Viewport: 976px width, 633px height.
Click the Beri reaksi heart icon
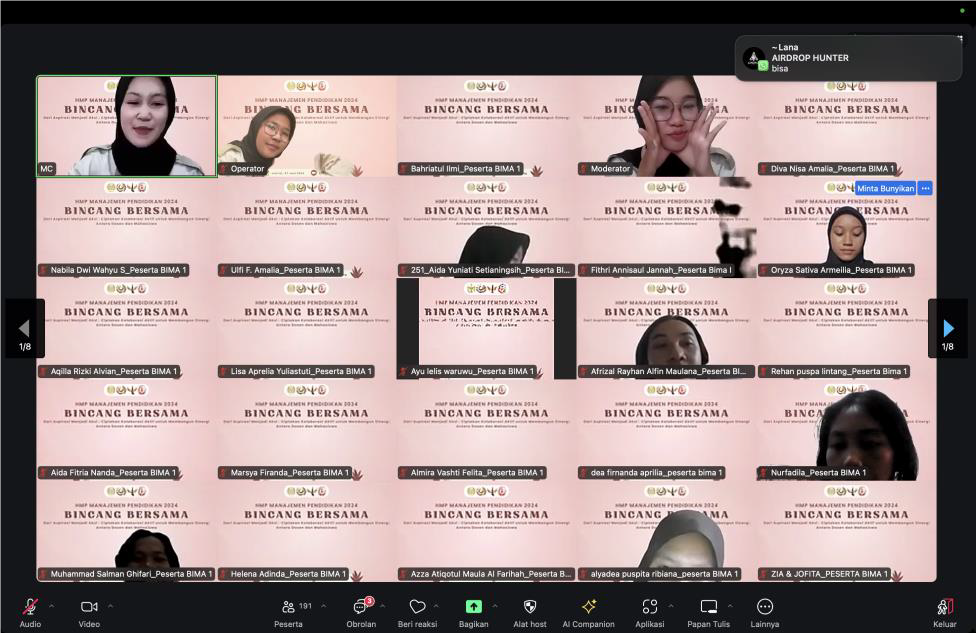tap(418, 607)
